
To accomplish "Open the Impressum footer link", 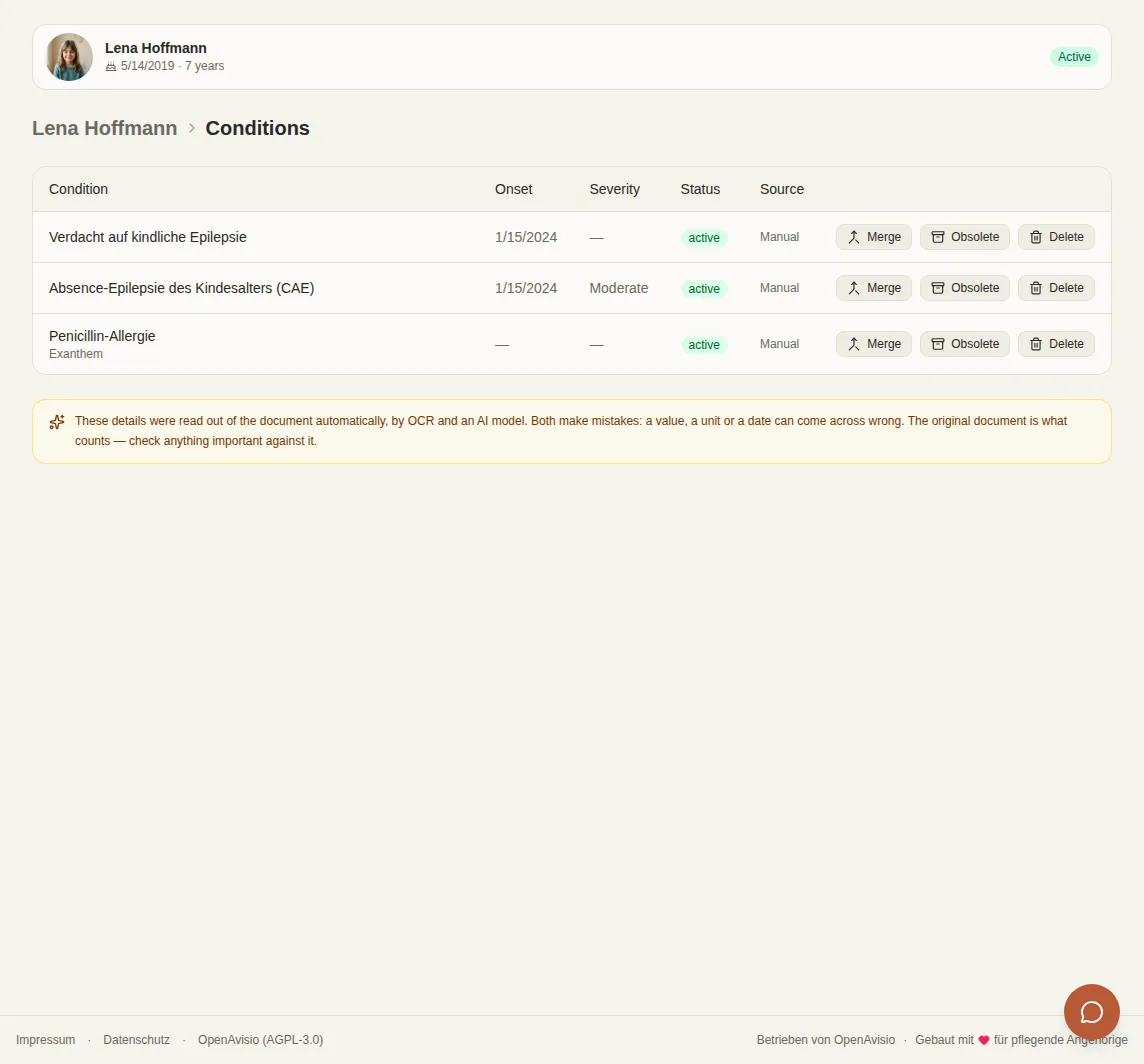I will click(x=45, y=1040).
